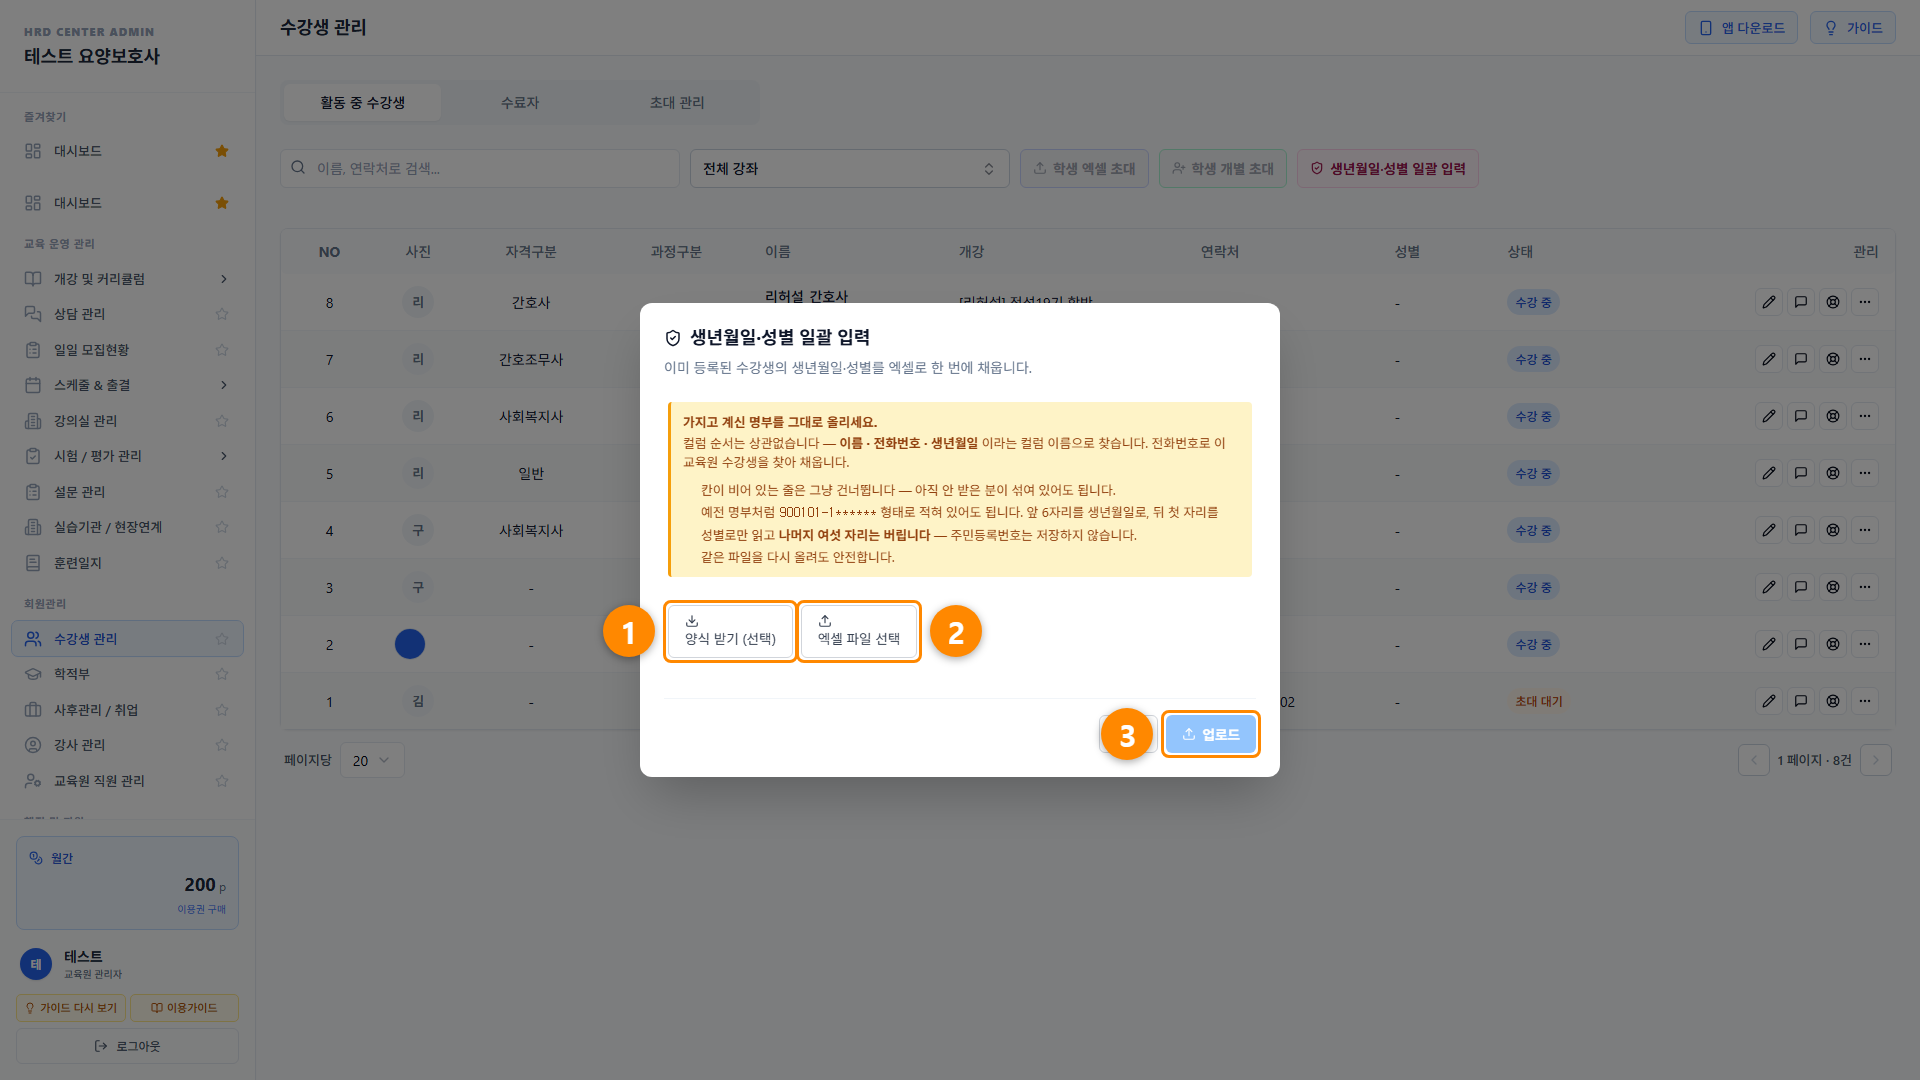Viewport: 1920px width, 1080px height.
Task: Open the comment icon for row 5
Action: pyautogui.click(x=1801, y=473)
